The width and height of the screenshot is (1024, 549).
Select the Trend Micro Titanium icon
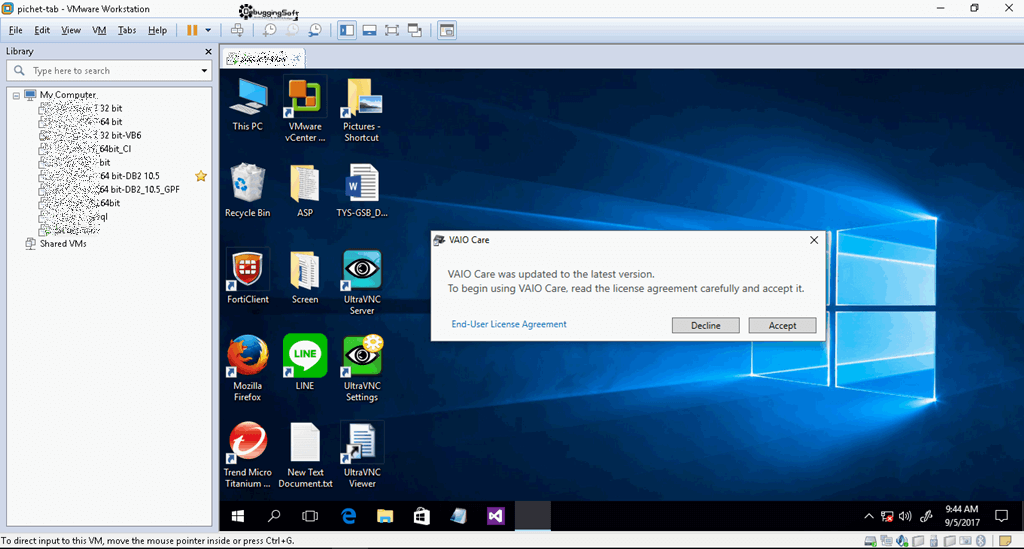pos(248,455)
